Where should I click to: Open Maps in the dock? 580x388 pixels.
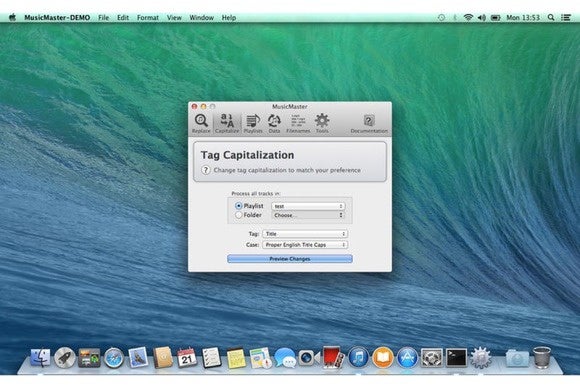pyautogui.click(x=260, y=358)
